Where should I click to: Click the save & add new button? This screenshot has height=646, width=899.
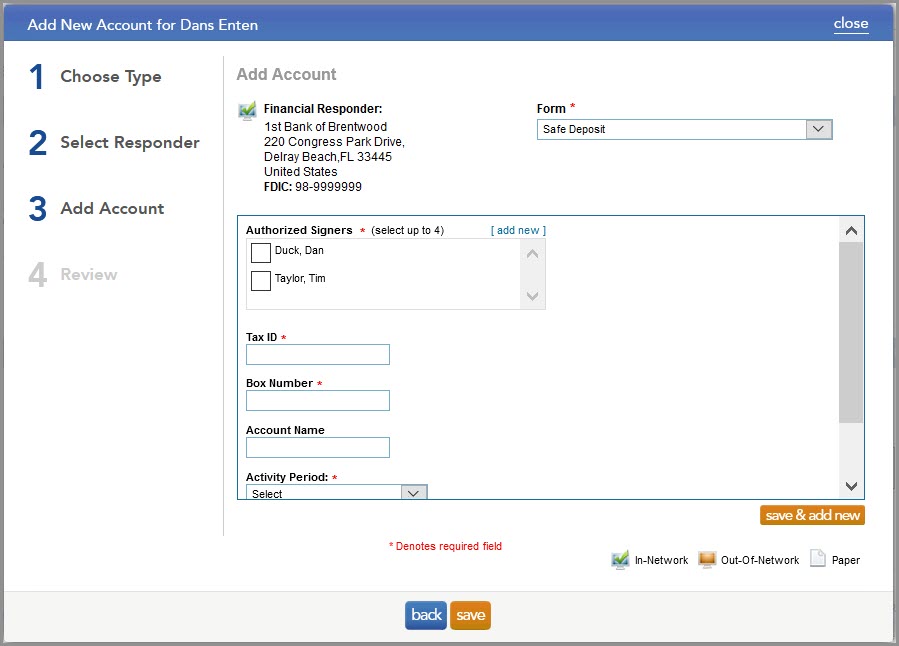(x=811, y=514)
